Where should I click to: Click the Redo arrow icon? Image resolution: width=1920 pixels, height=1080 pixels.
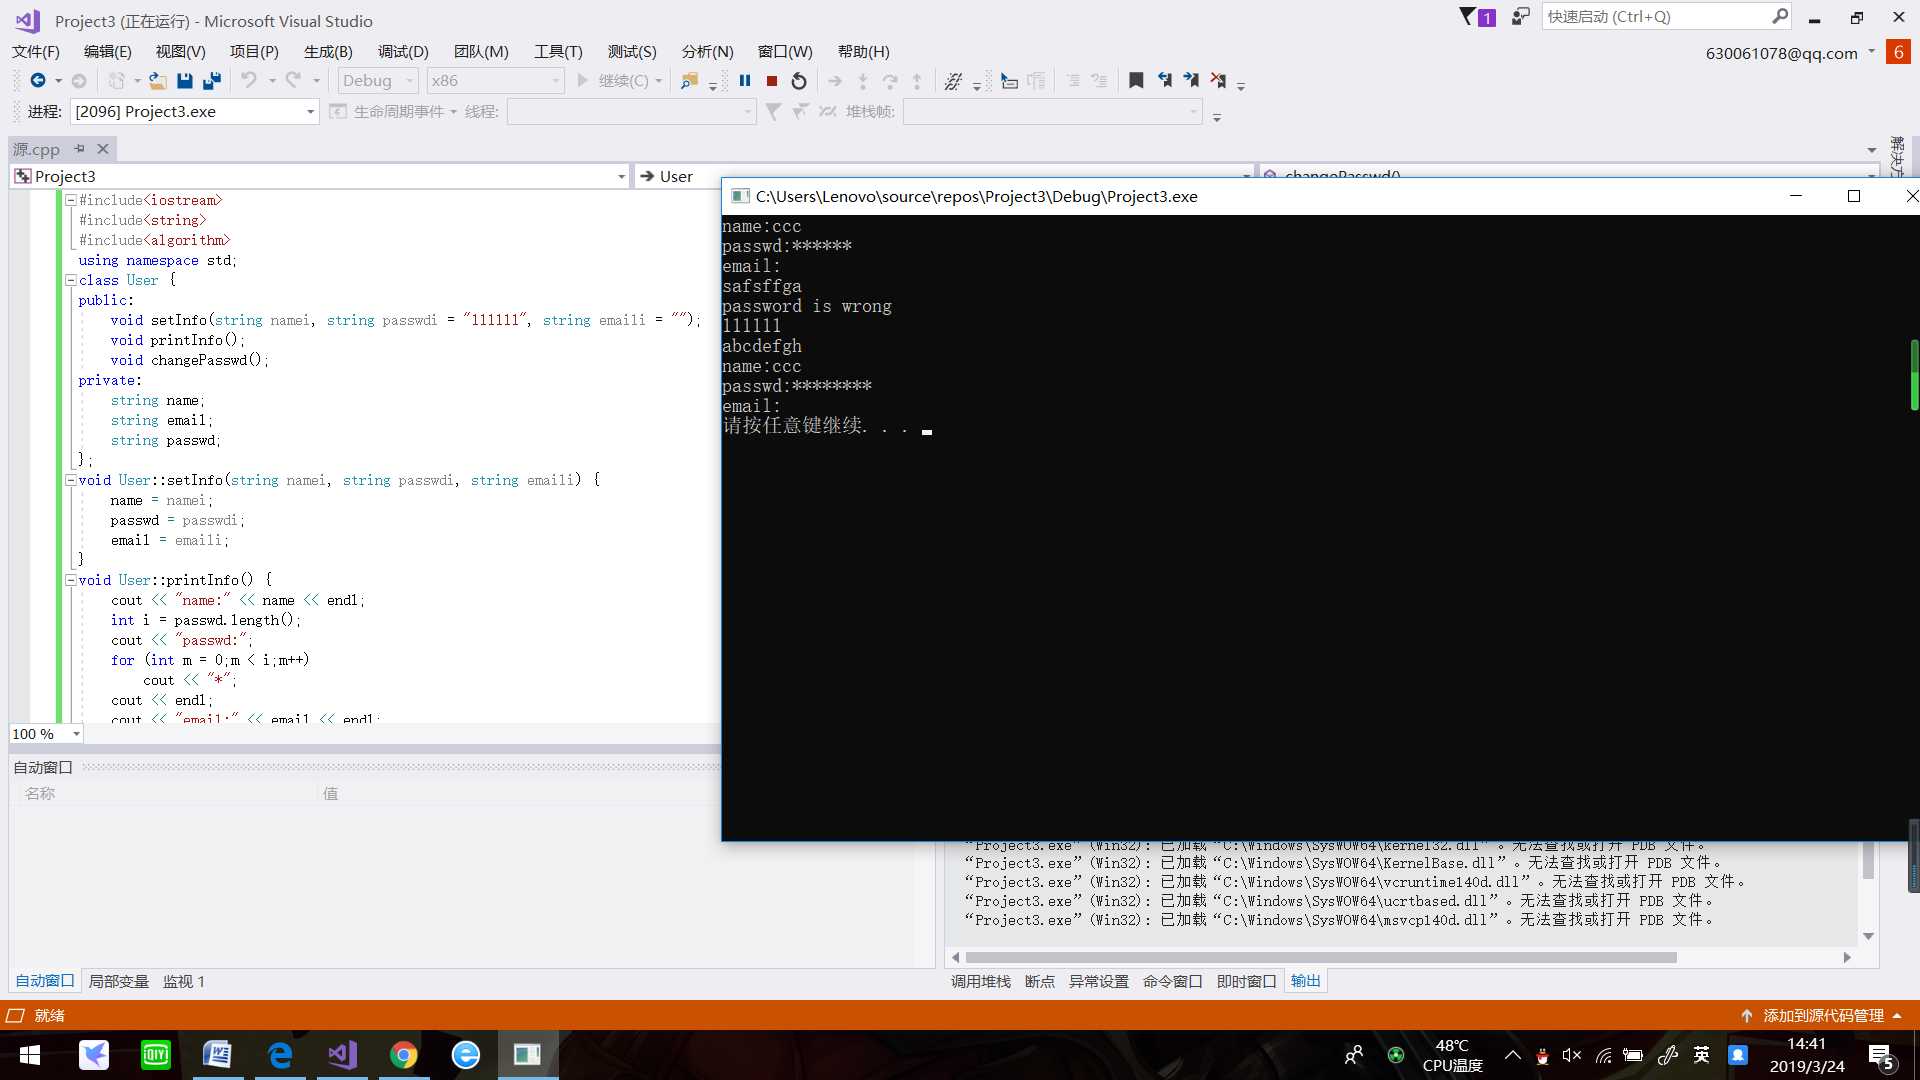pos(293,81)
